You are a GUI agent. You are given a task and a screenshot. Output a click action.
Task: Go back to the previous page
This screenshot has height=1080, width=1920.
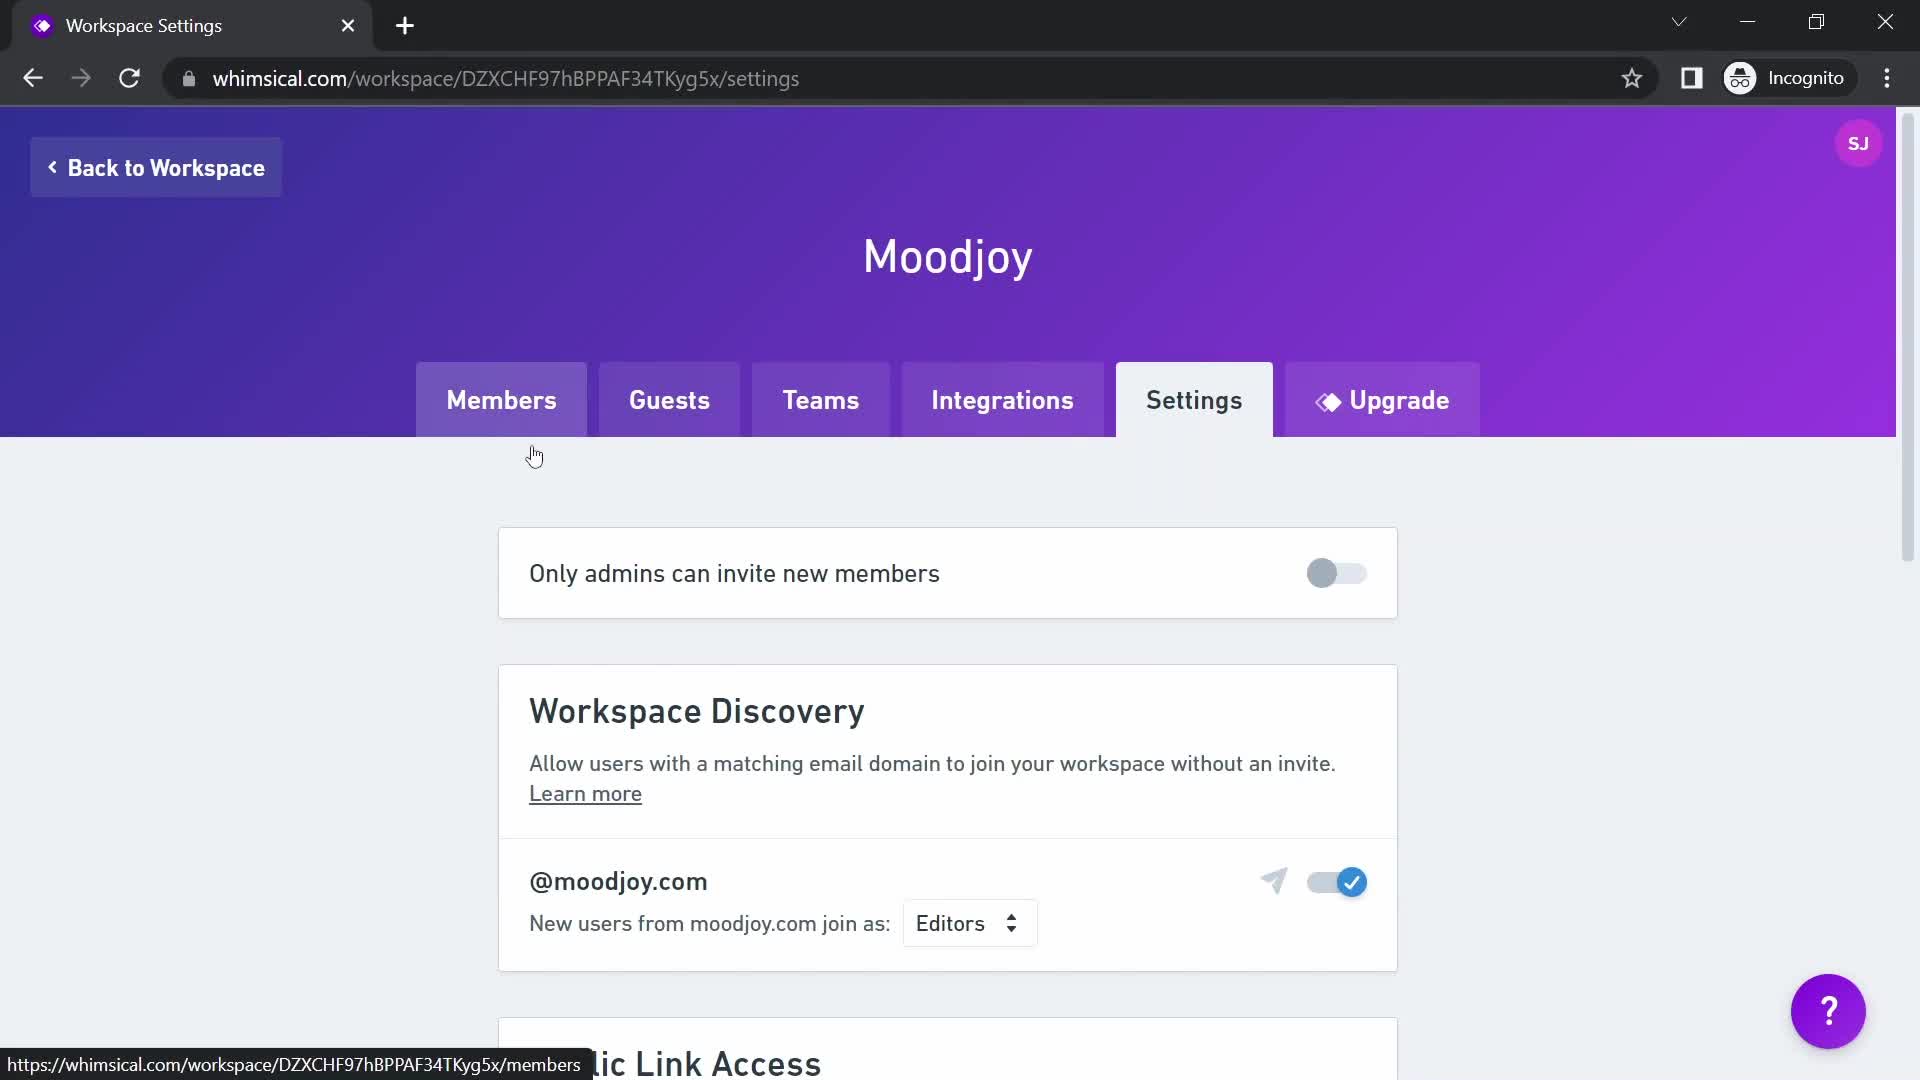(x=33, y=78)
